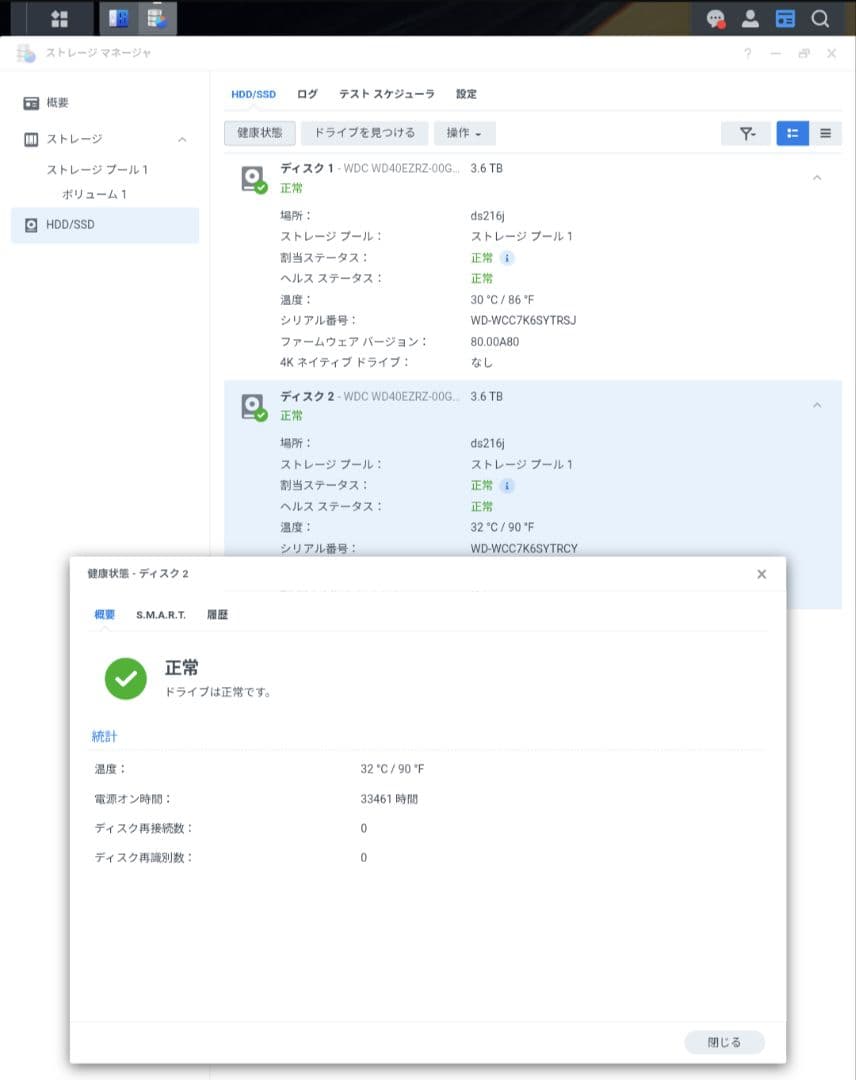
Task: Open the 操作 dropdown menu
Action: 464,133
